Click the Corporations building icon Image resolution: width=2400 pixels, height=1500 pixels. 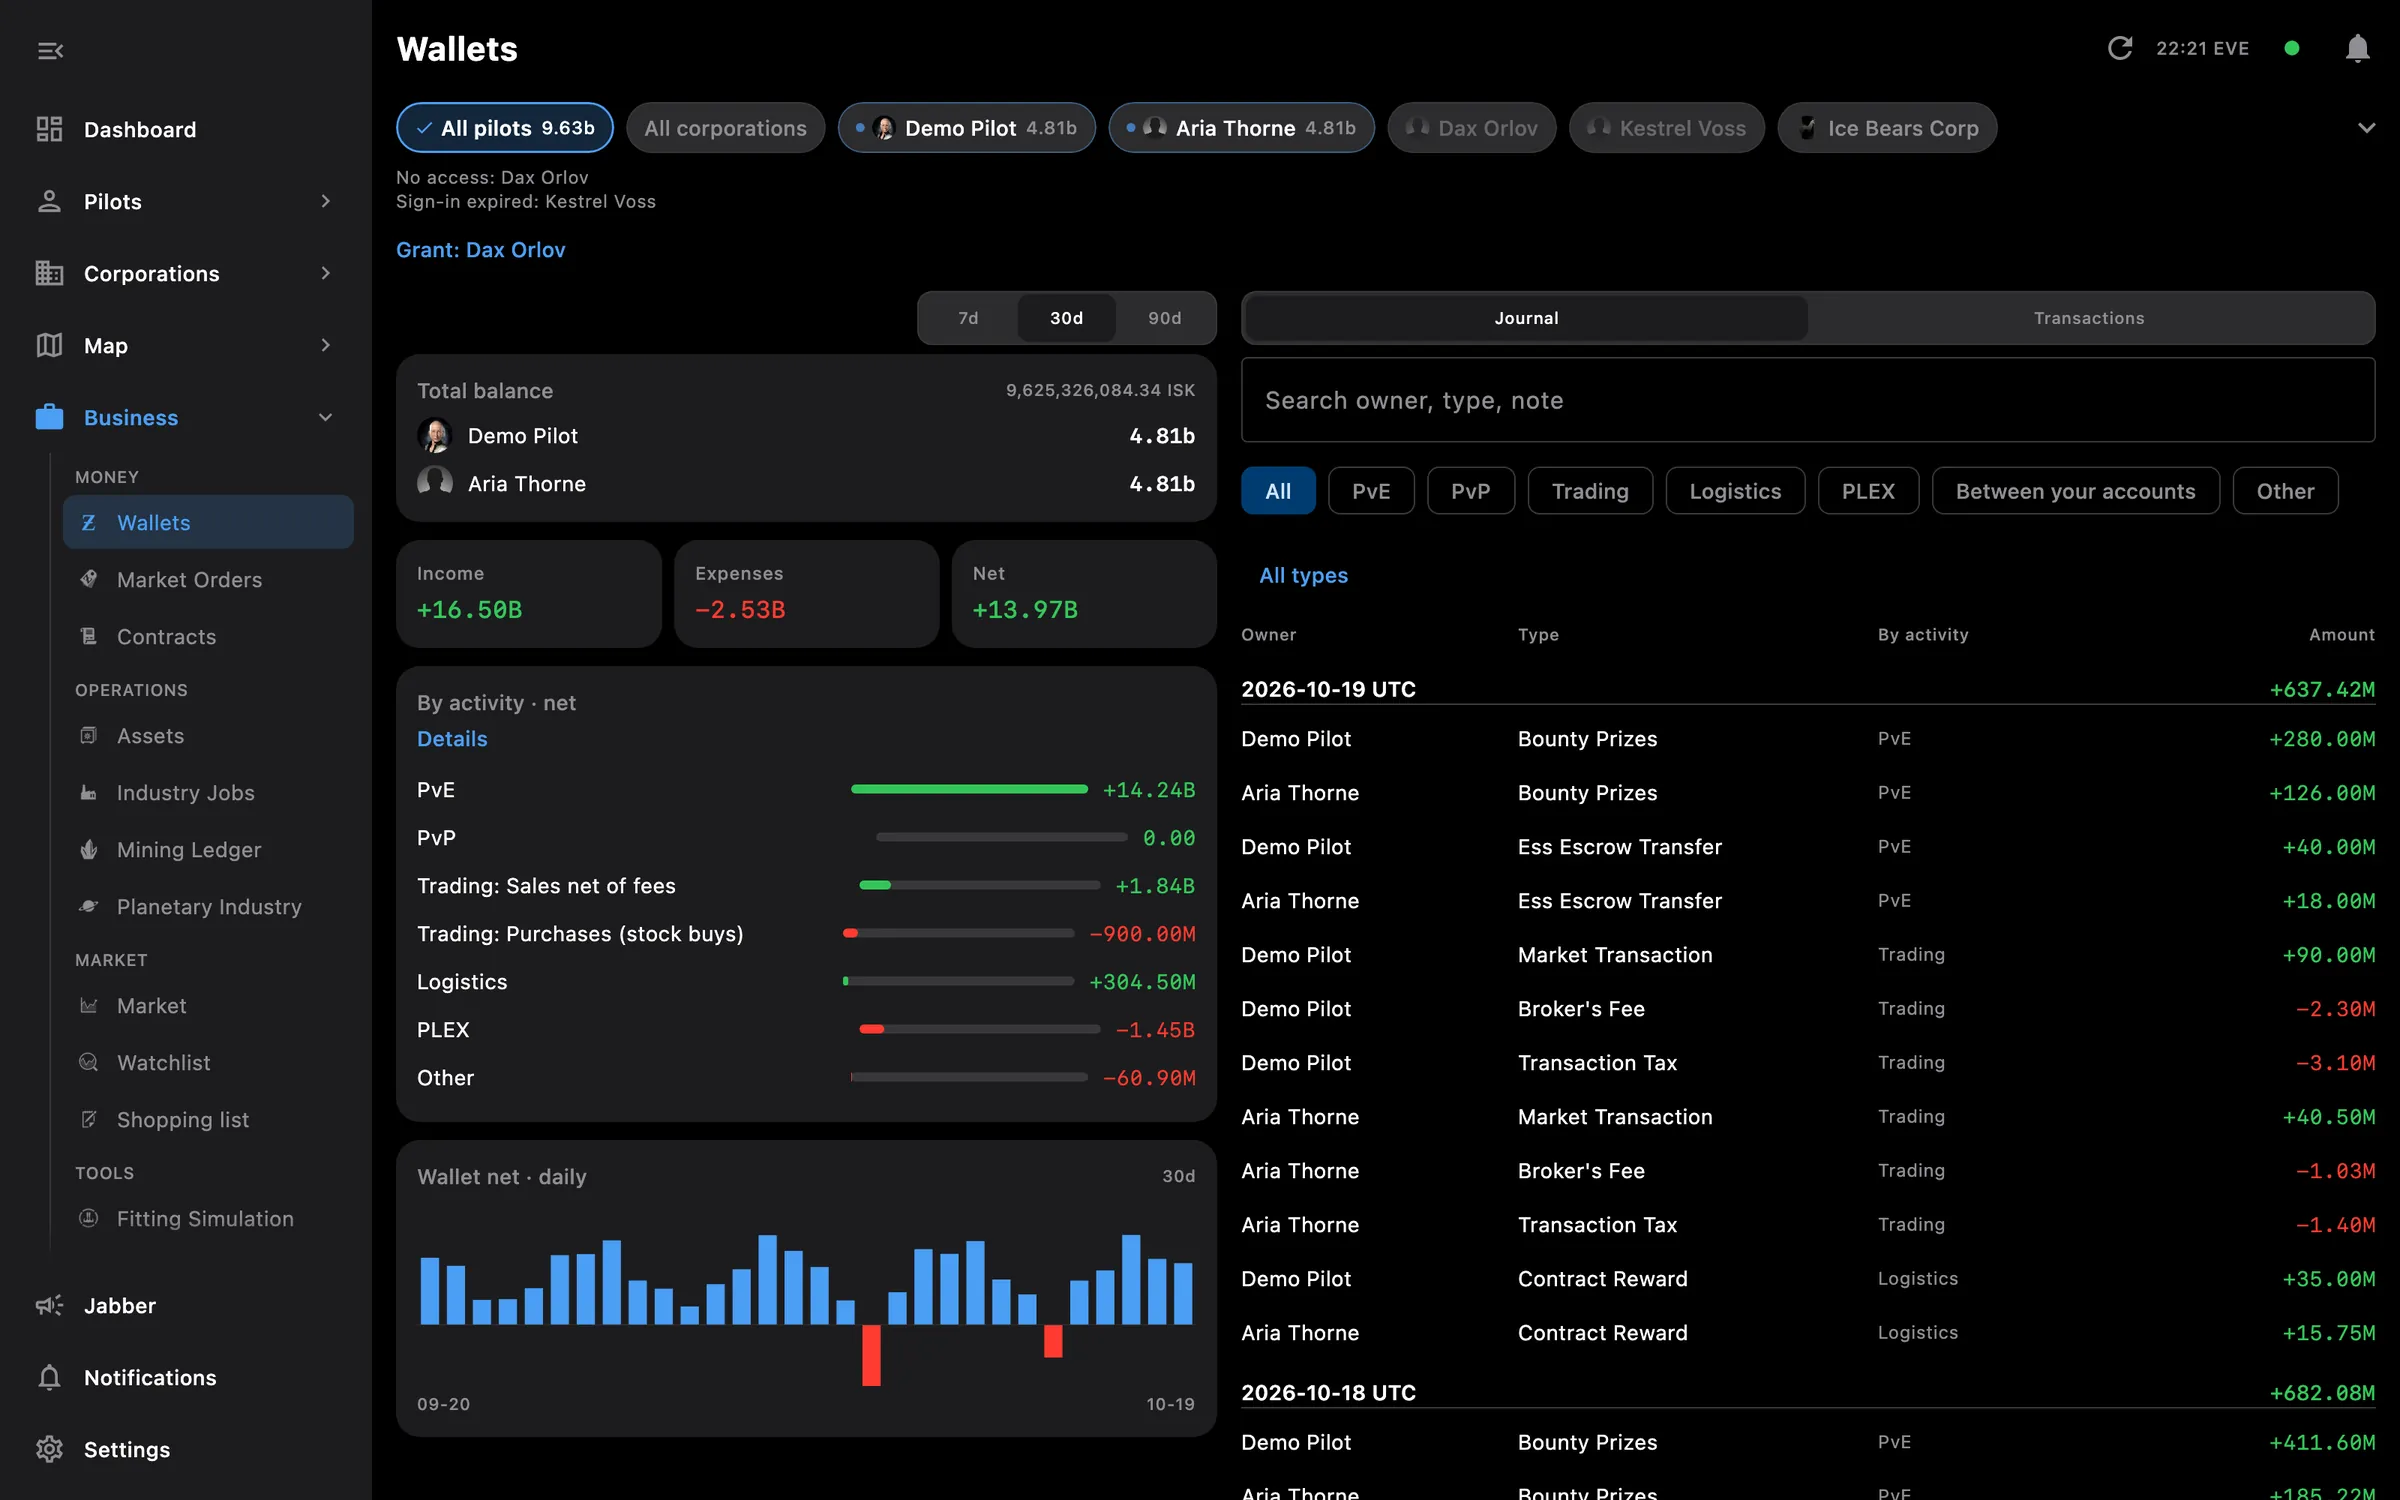[x=49, y=273]
